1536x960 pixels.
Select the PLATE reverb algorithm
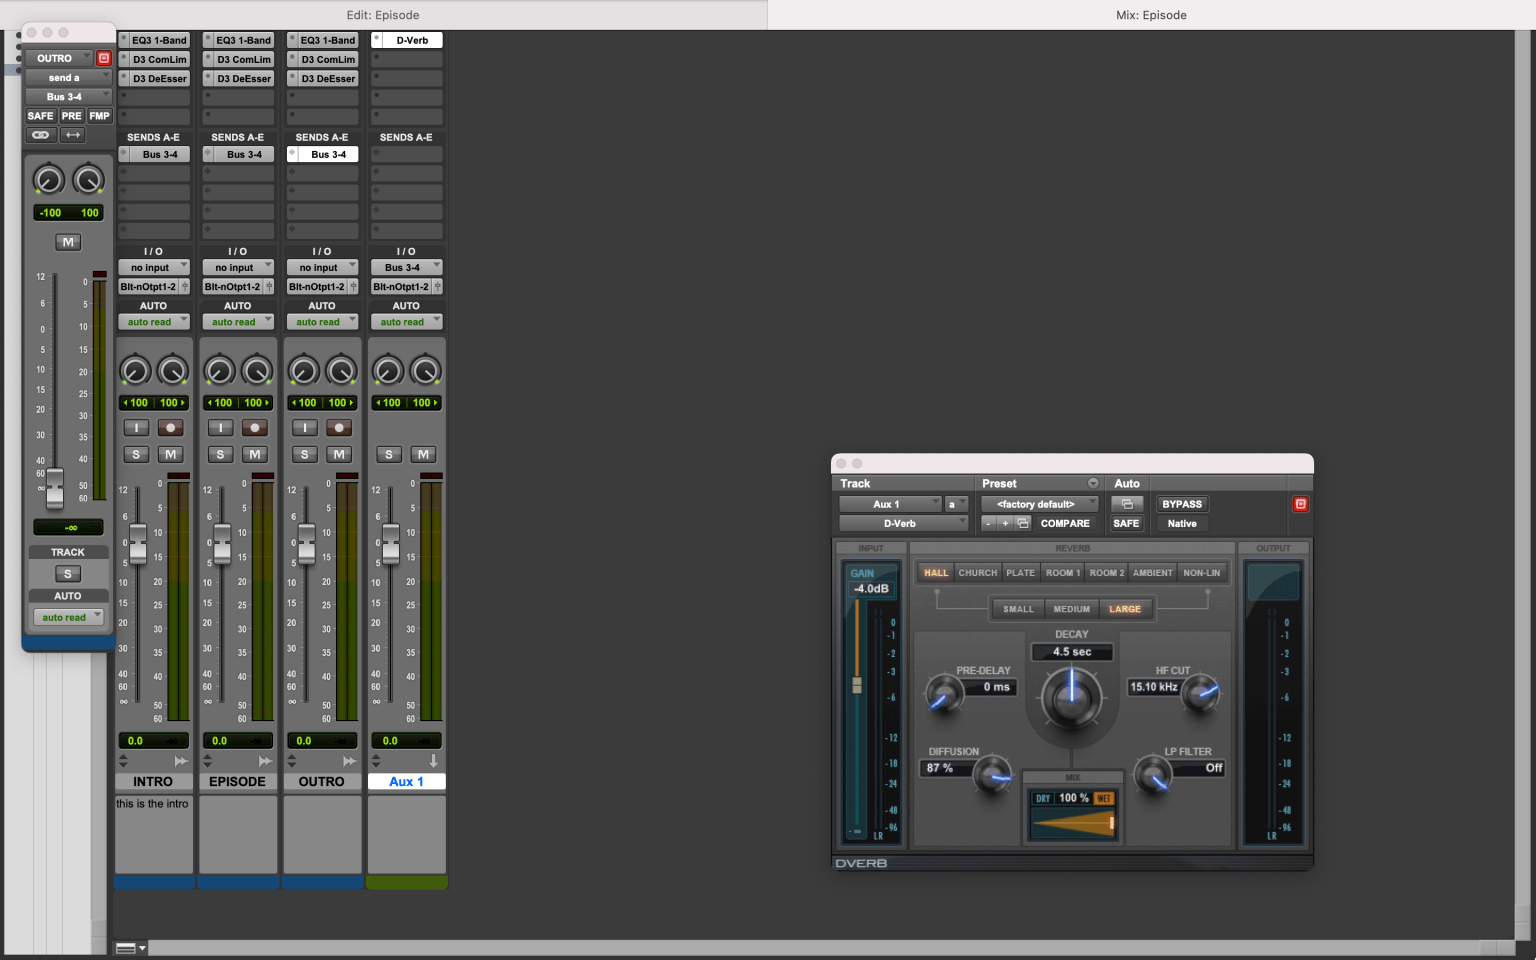[1020, 573]
